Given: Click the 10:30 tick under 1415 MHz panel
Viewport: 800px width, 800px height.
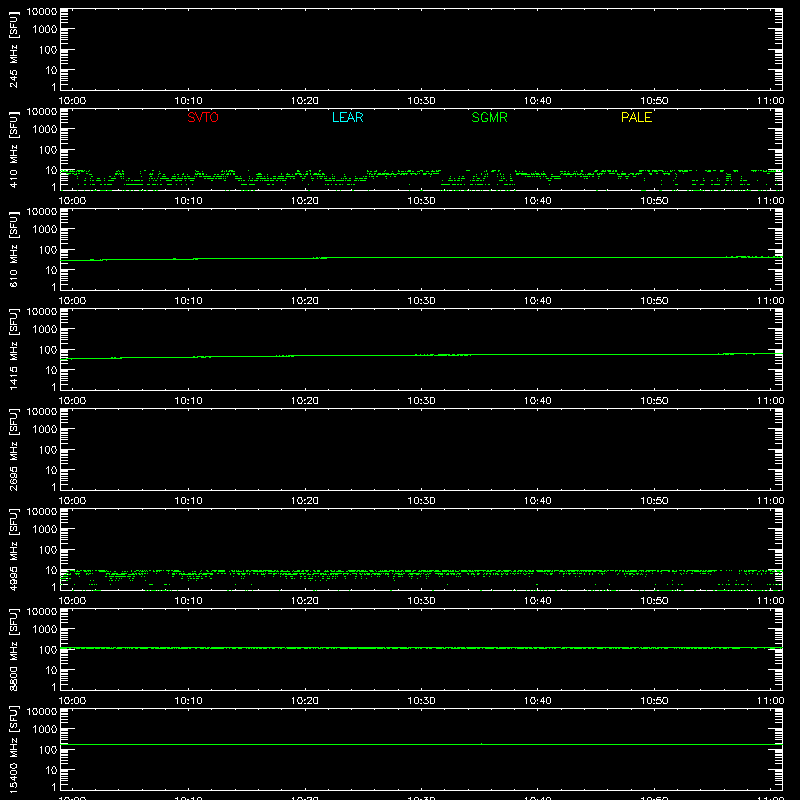Looking at the screenshot, I should pyautogui.click(x=421, y=401).
